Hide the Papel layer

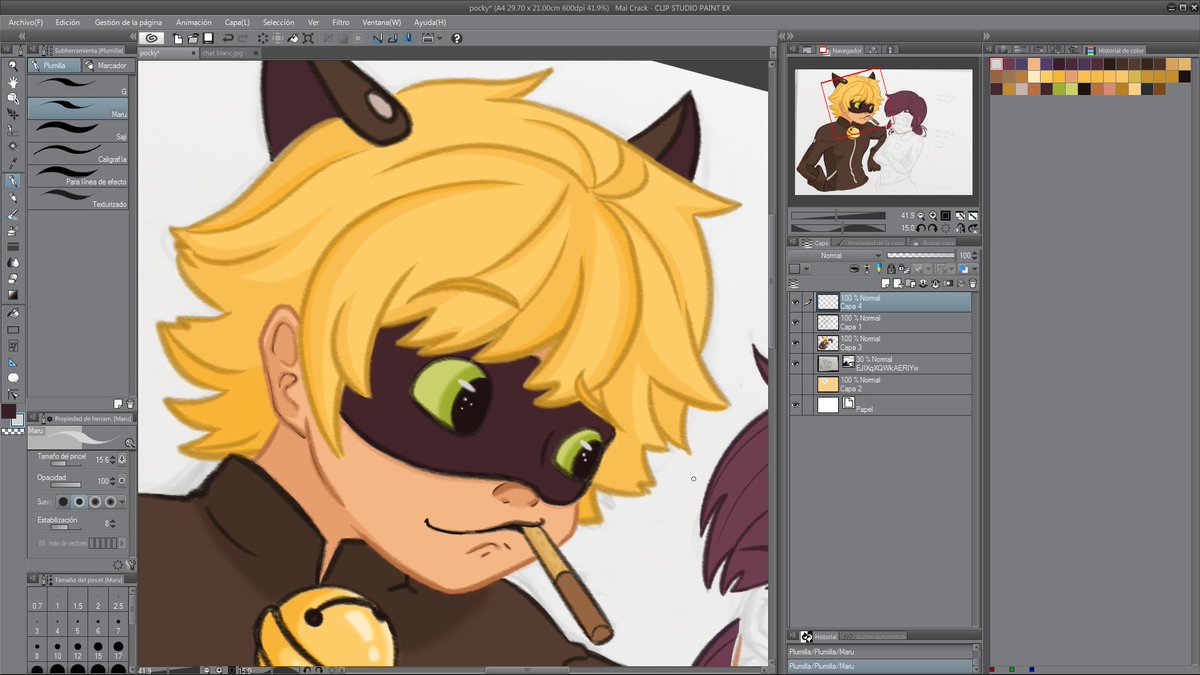[796, 405]
